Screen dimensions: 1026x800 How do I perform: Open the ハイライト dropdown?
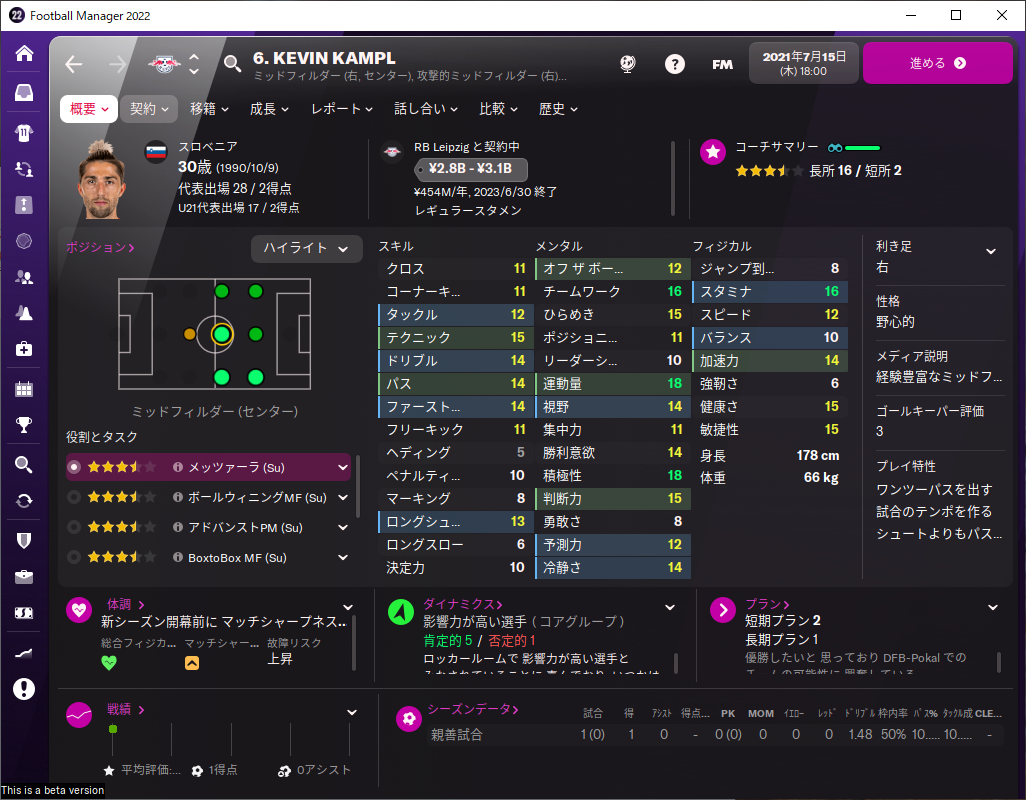click(x=306, y=249)
